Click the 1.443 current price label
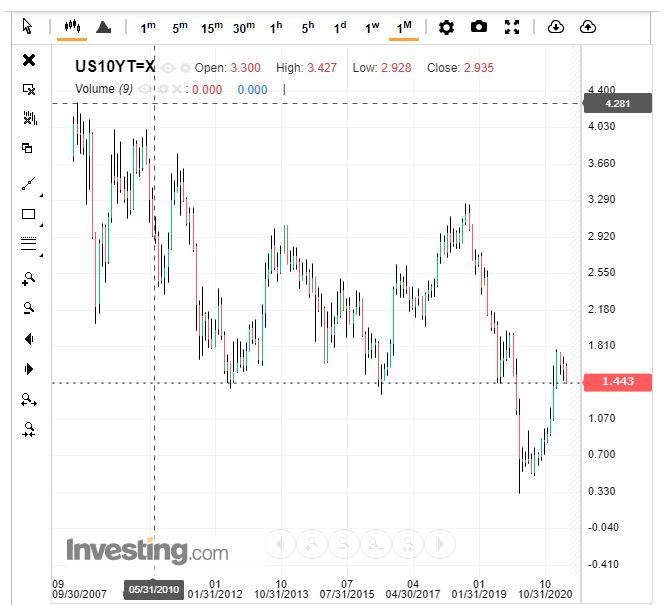 617,383
